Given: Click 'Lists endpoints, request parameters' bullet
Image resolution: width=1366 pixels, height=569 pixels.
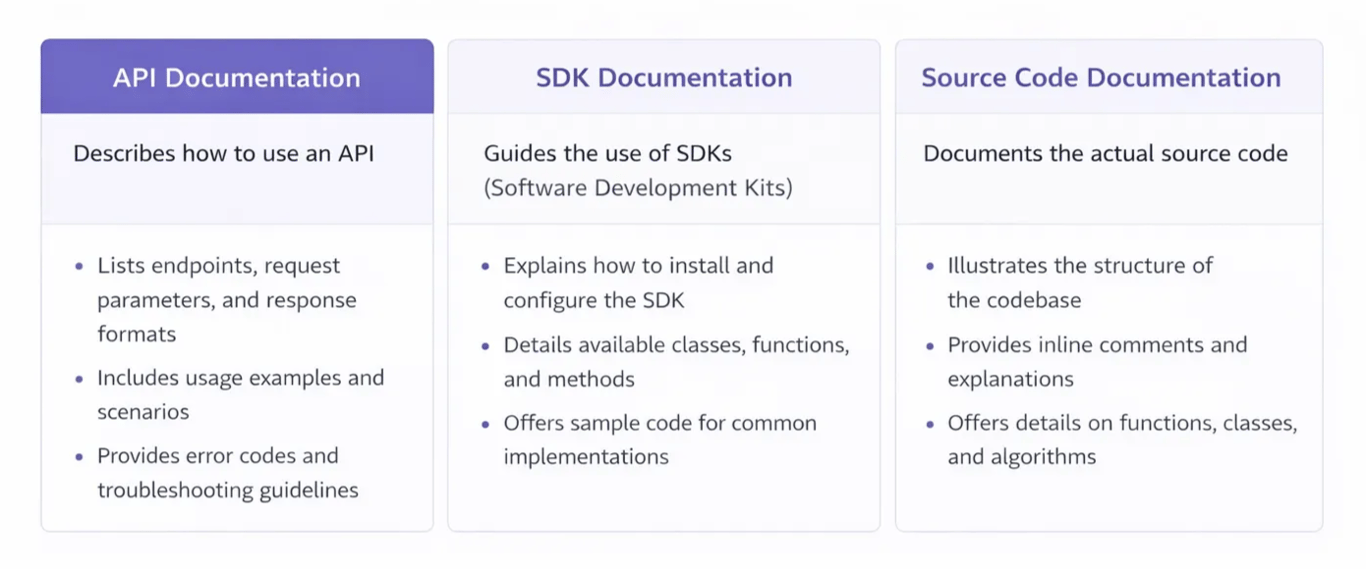Looking at the screenshot, I should point(227,300).
